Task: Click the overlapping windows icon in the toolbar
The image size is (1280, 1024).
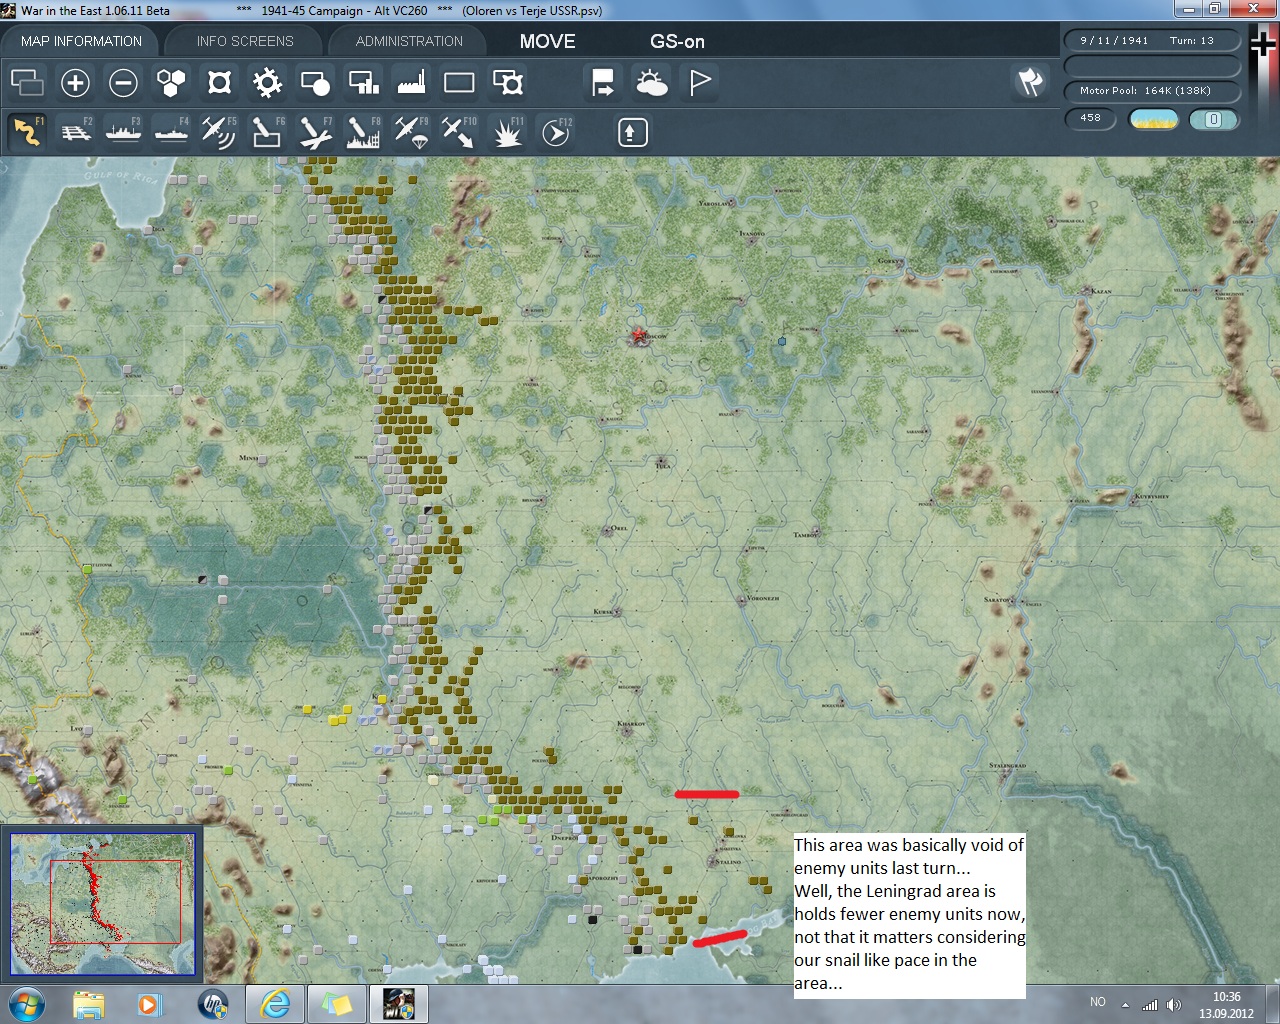Action: click(27, 82)
